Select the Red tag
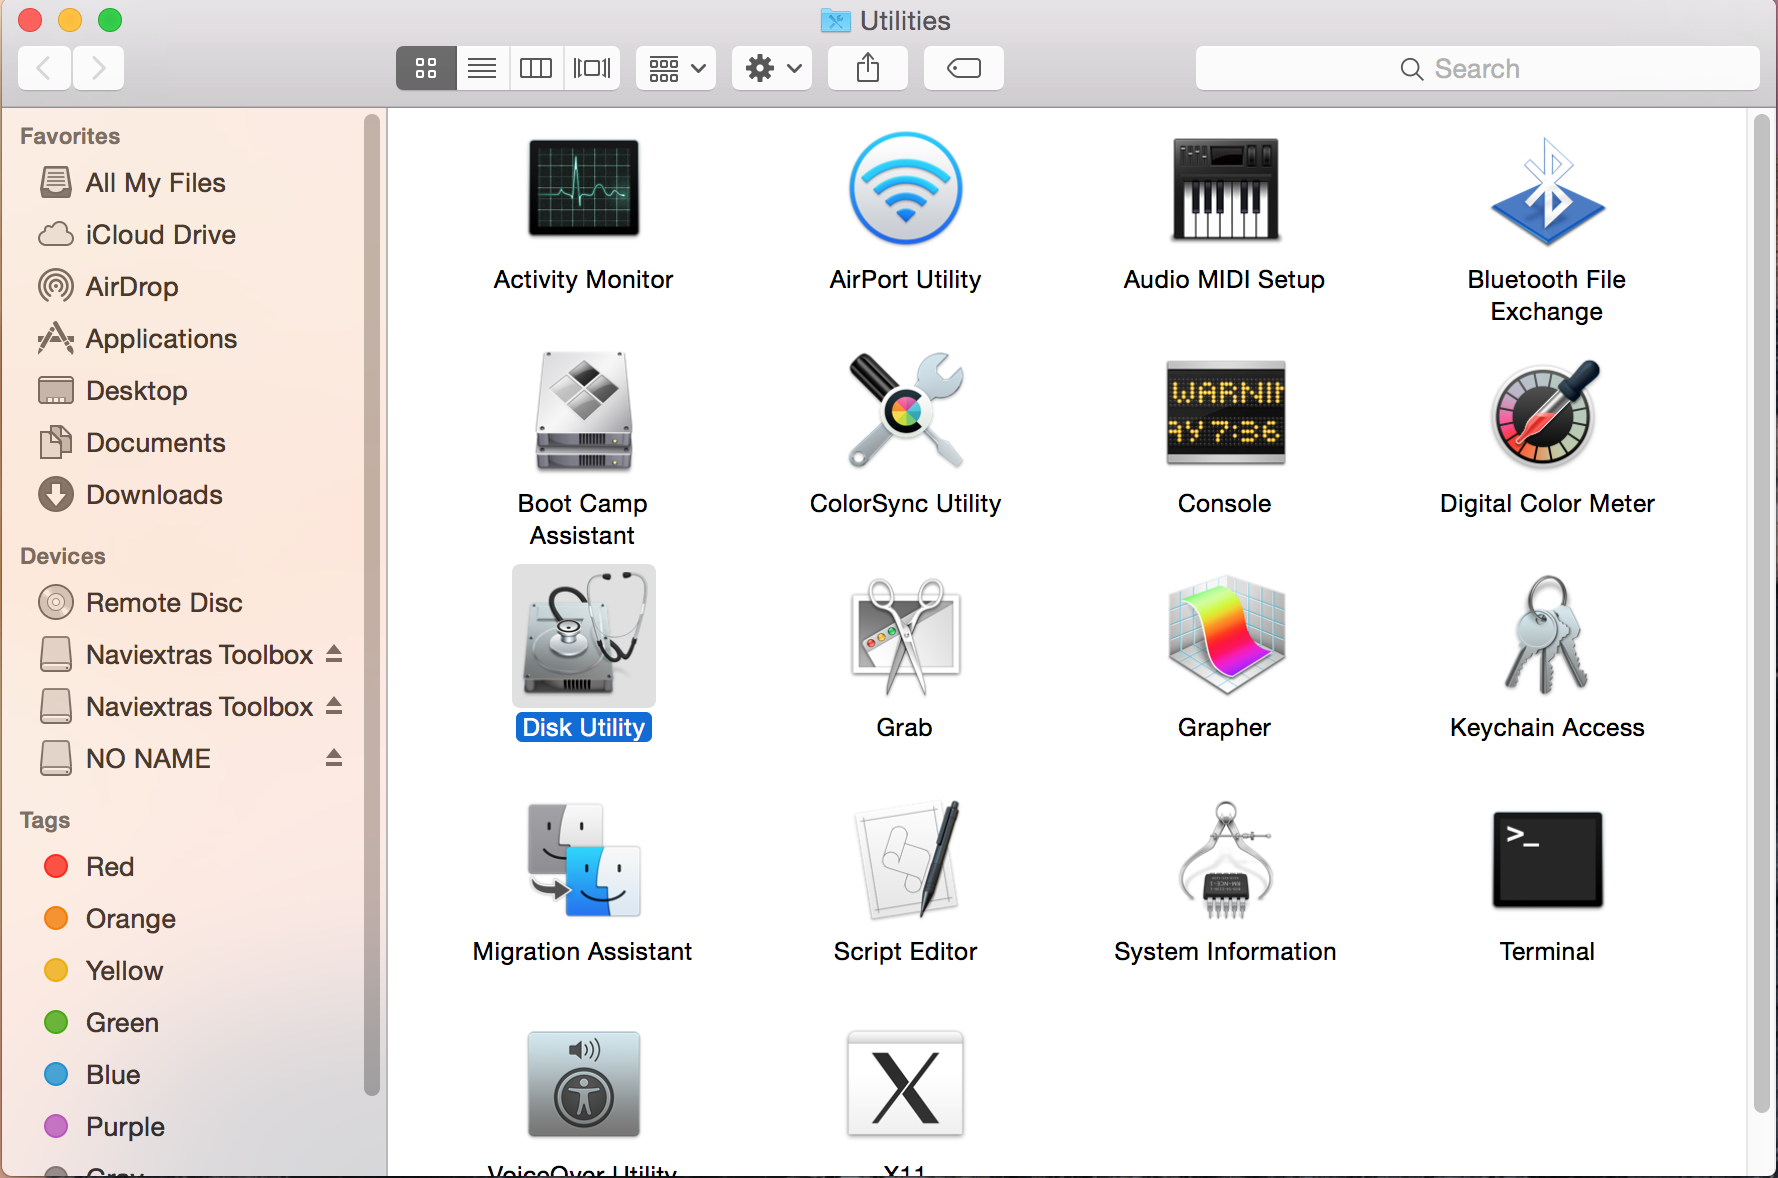This screenshot has width=1778, height=1178. 109,866
